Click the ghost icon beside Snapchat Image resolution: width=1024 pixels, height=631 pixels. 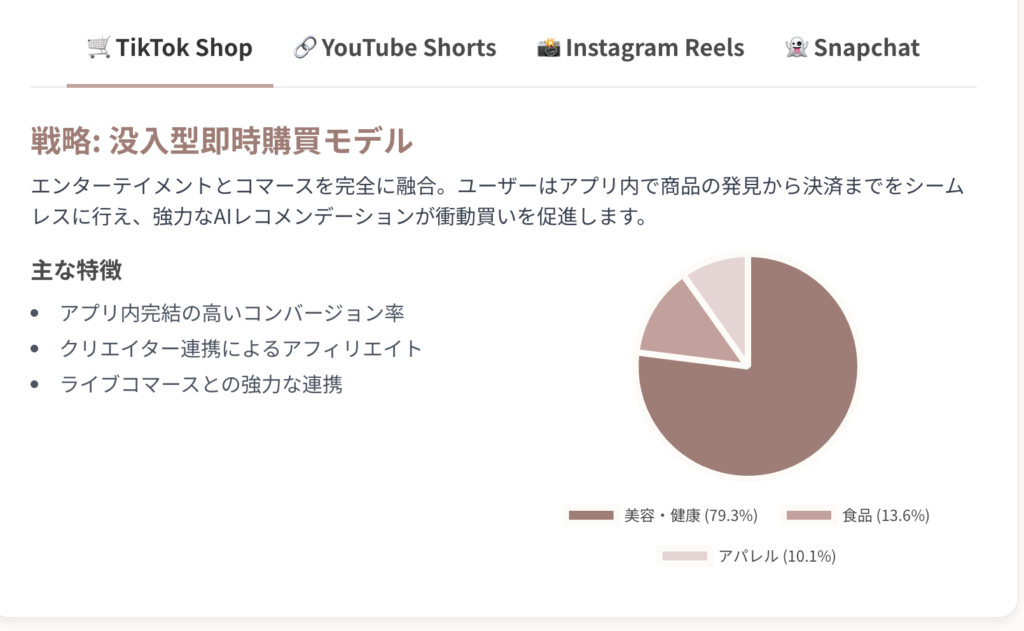click(x=796, y=47)
